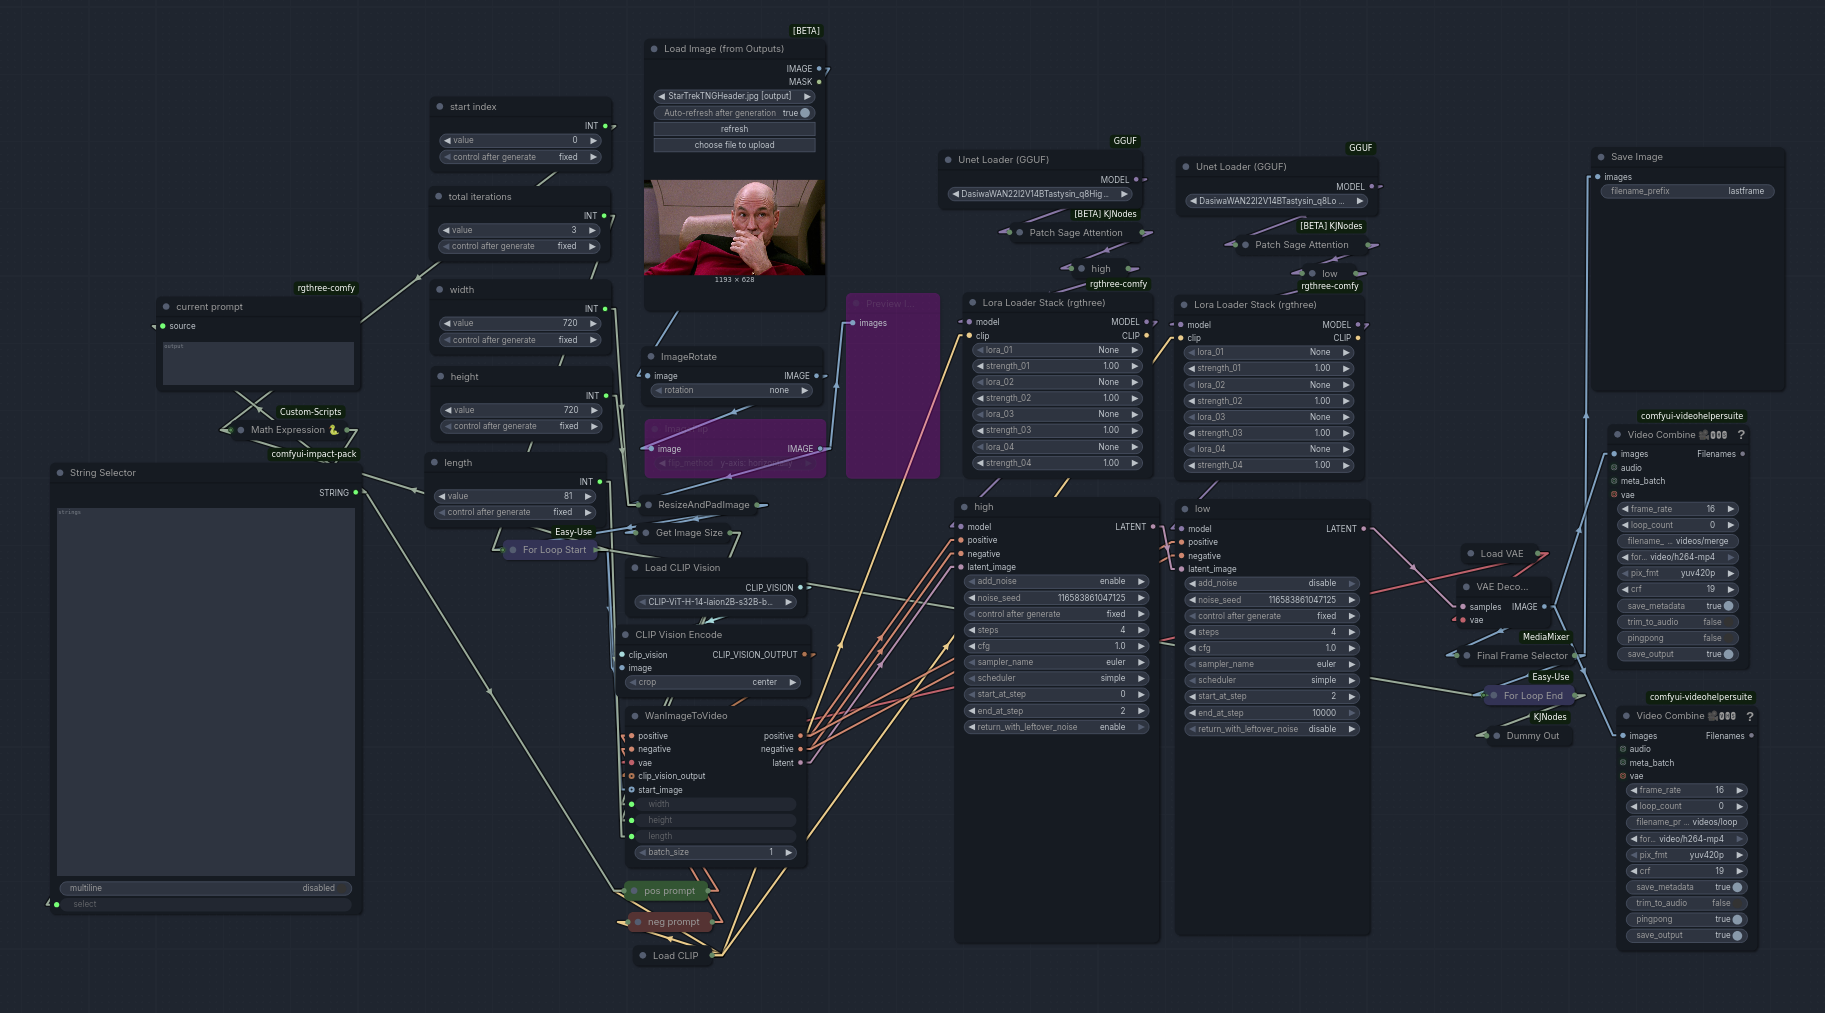Collapse the CLIP Vision Encode node via dot
Image resolution: width=1825 pixels, height=1013 pixels.
[x=626, y=635]
